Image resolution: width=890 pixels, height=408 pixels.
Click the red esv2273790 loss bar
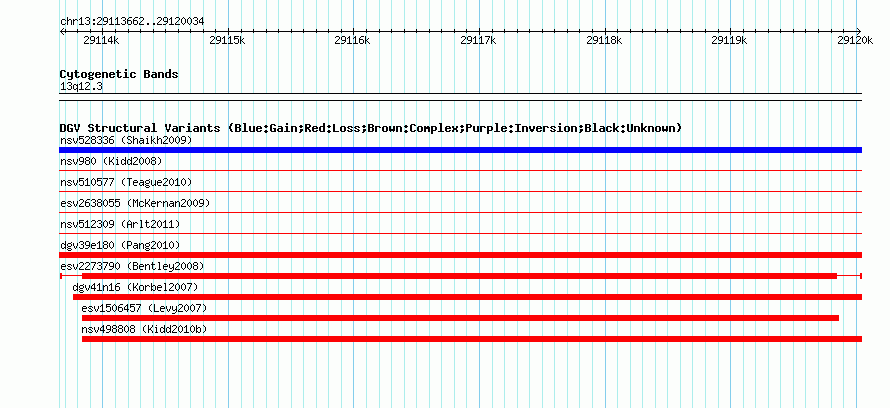pos(459,276)
